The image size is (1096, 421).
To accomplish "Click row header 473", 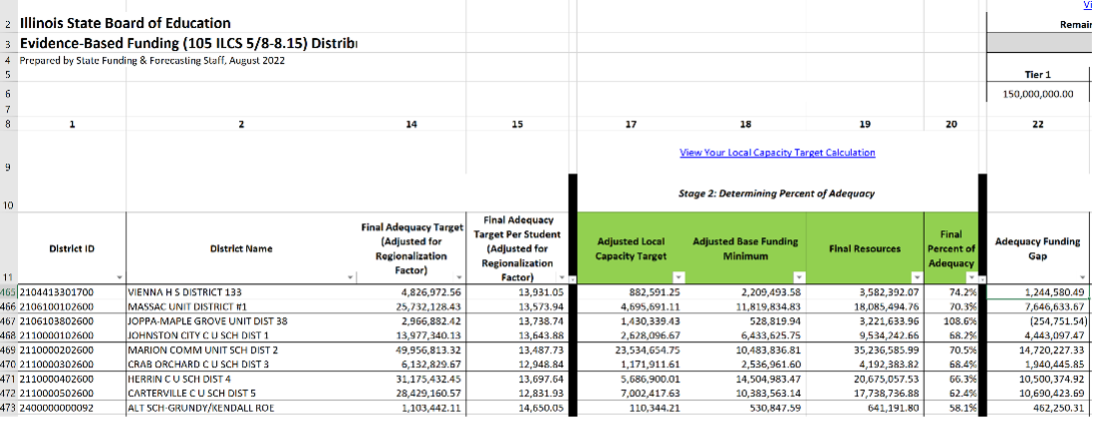I will [x=8, y=410].
